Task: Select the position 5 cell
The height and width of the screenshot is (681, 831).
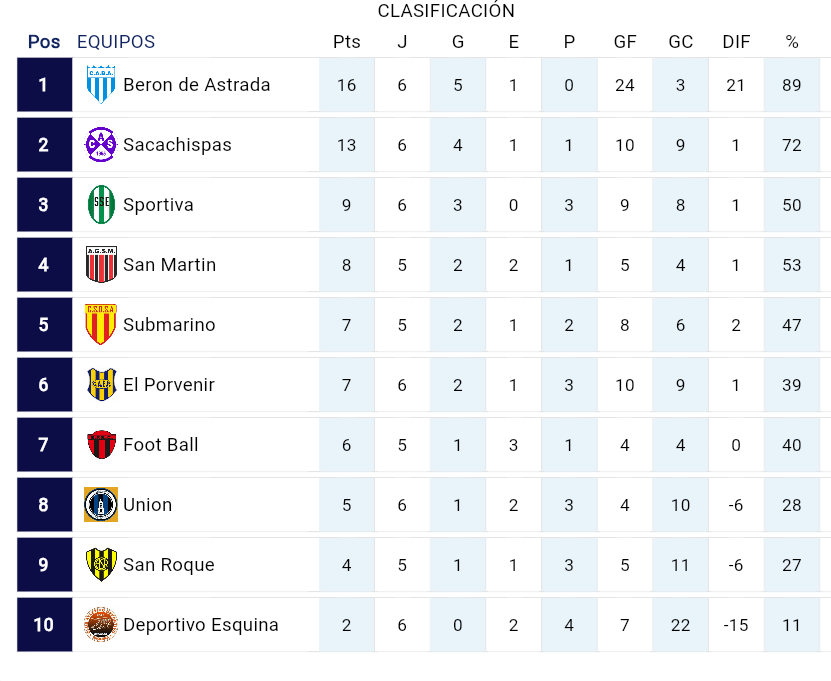Action: [45, 324]
